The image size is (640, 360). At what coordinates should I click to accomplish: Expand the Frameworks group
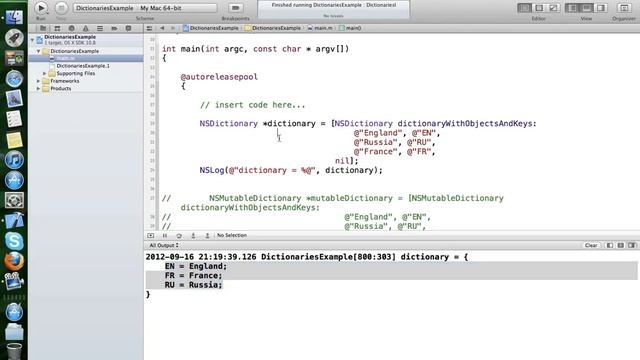click(38, 81)
